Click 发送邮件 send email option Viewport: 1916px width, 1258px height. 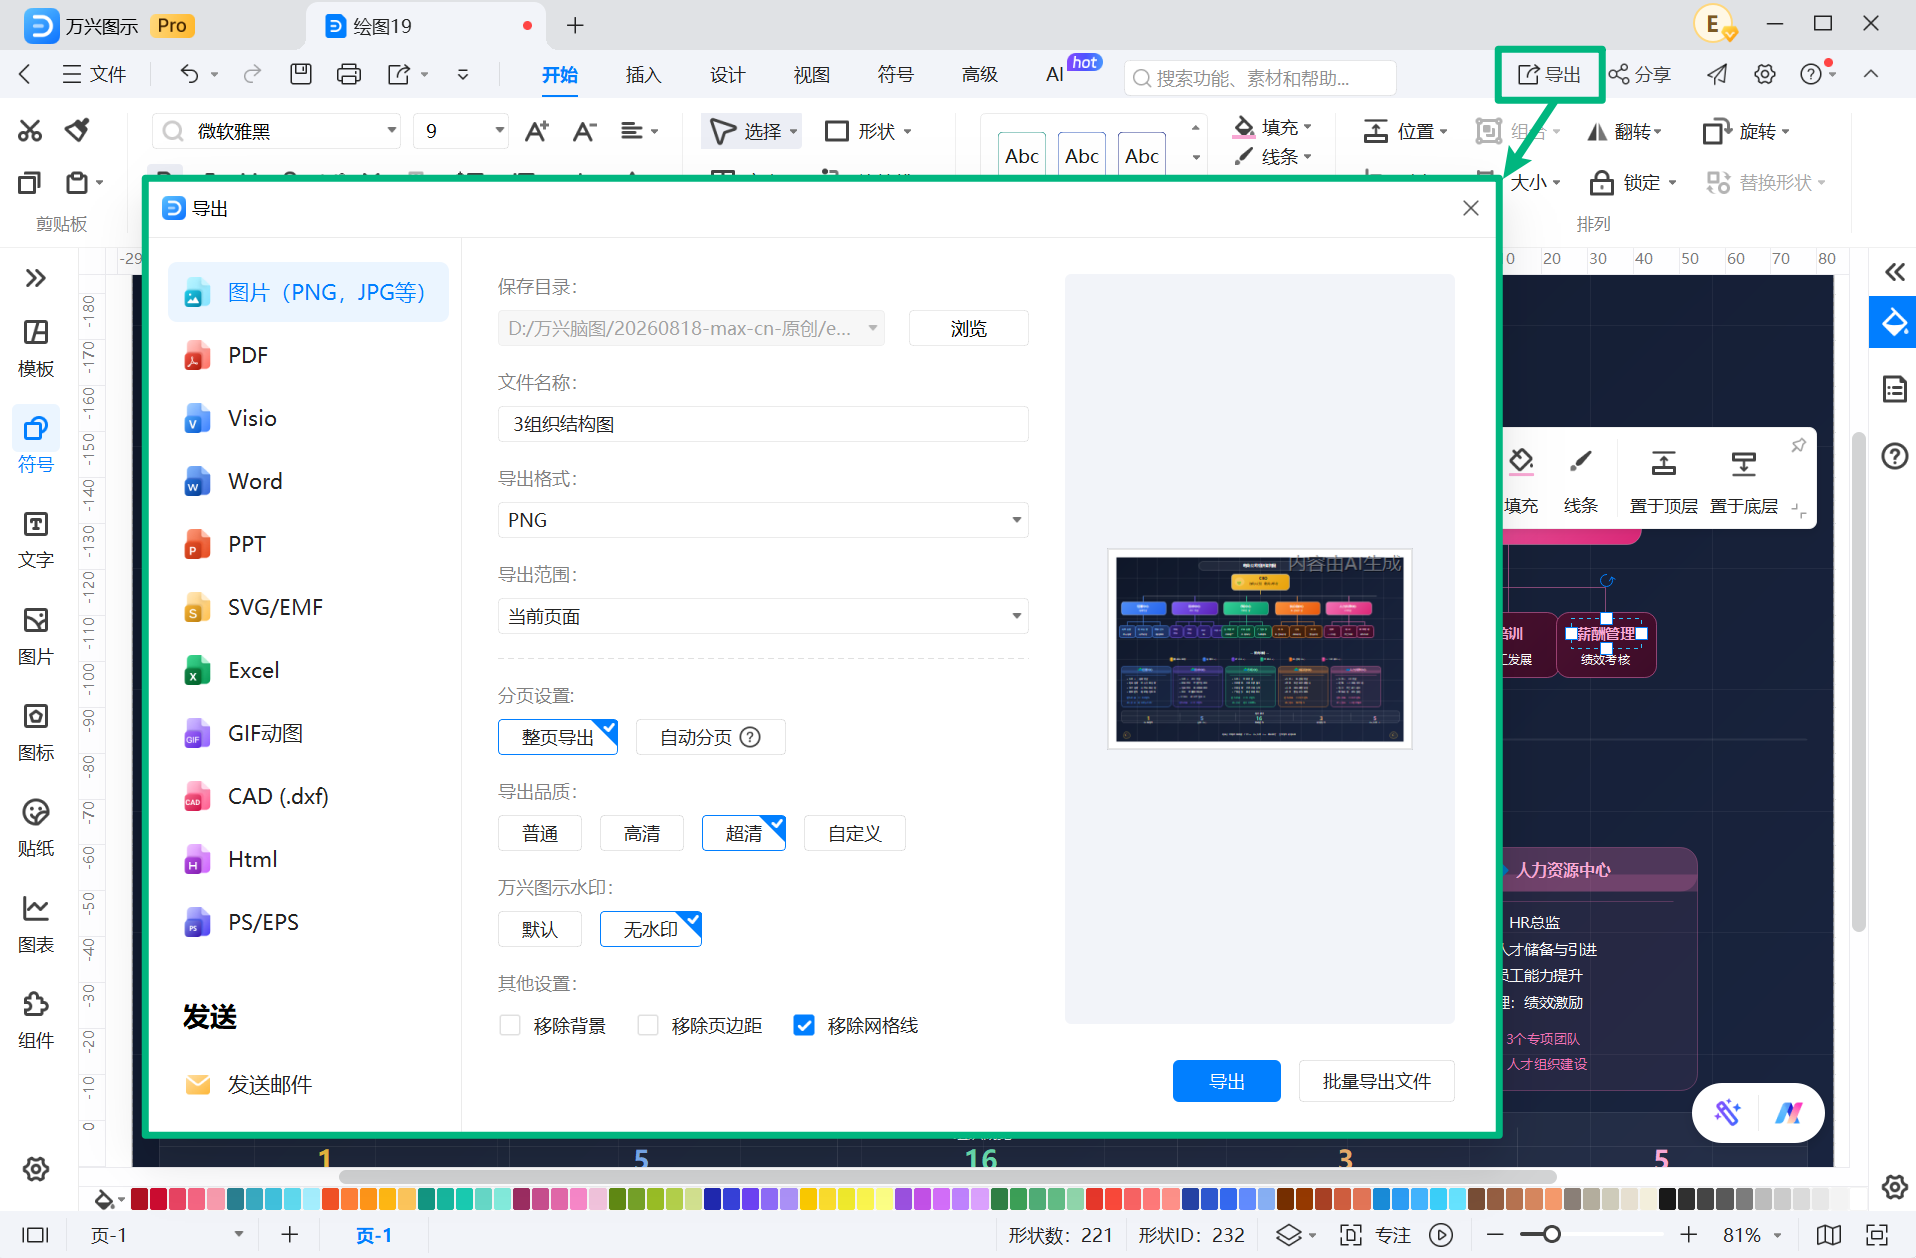click(x=308, y=1084)
